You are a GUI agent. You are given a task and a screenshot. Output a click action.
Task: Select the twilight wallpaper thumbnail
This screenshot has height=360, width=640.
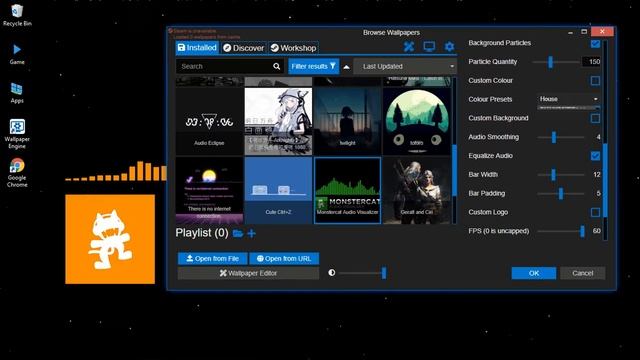pos(347,121)
